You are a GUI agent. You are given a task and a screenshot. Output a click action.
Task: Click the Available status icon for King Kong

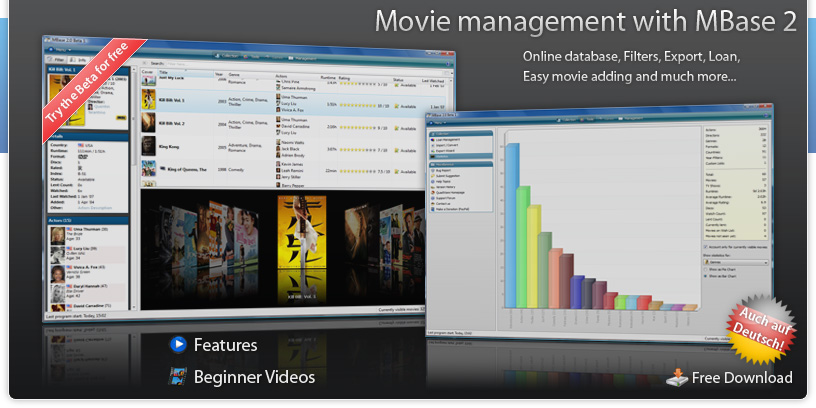(396, 150)
